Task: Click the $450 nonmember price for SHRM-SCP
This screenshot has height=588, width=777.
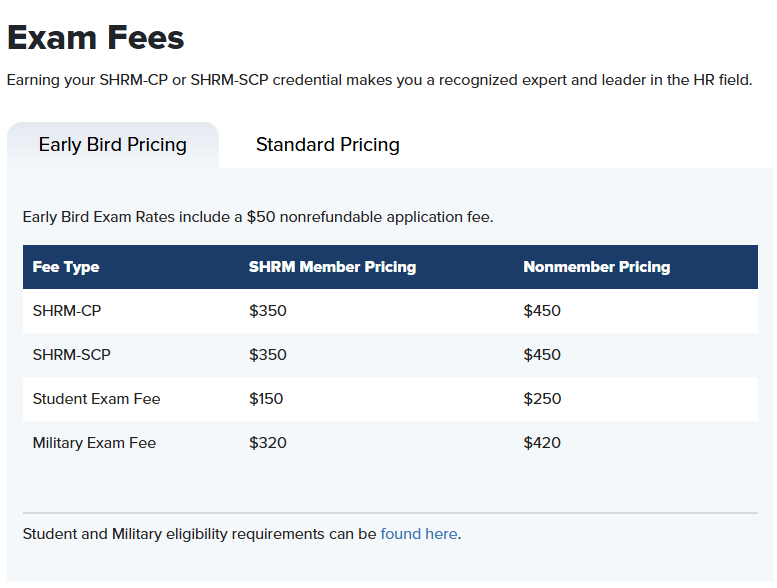Action: click(542, 355)
